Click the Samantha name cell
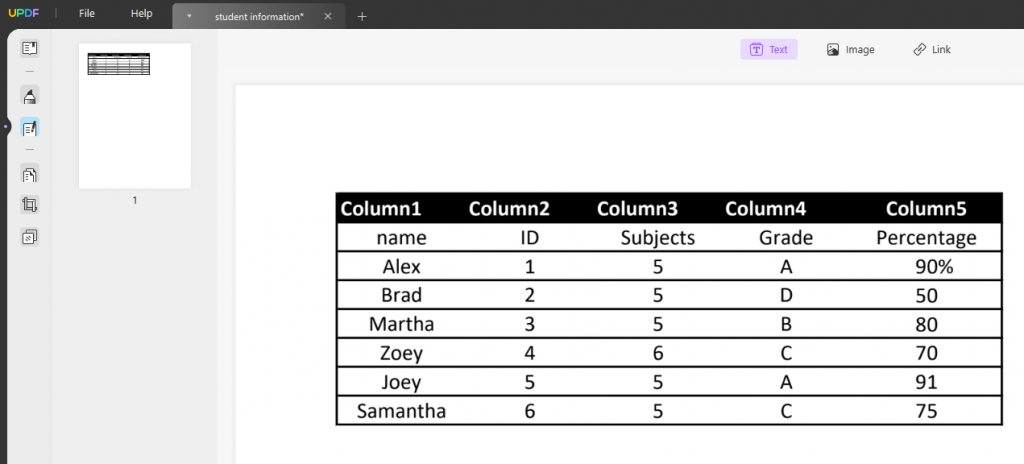 (x=401, y=410)
